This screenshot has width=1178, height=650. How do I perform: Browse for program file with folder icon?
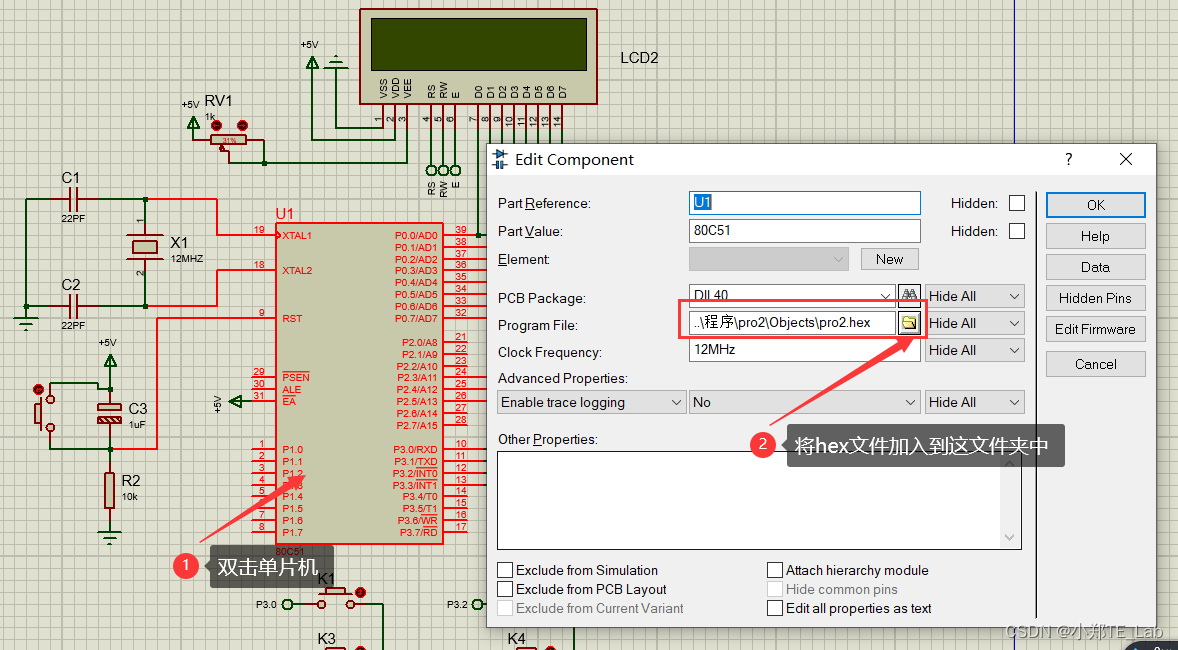pos(909,323)
